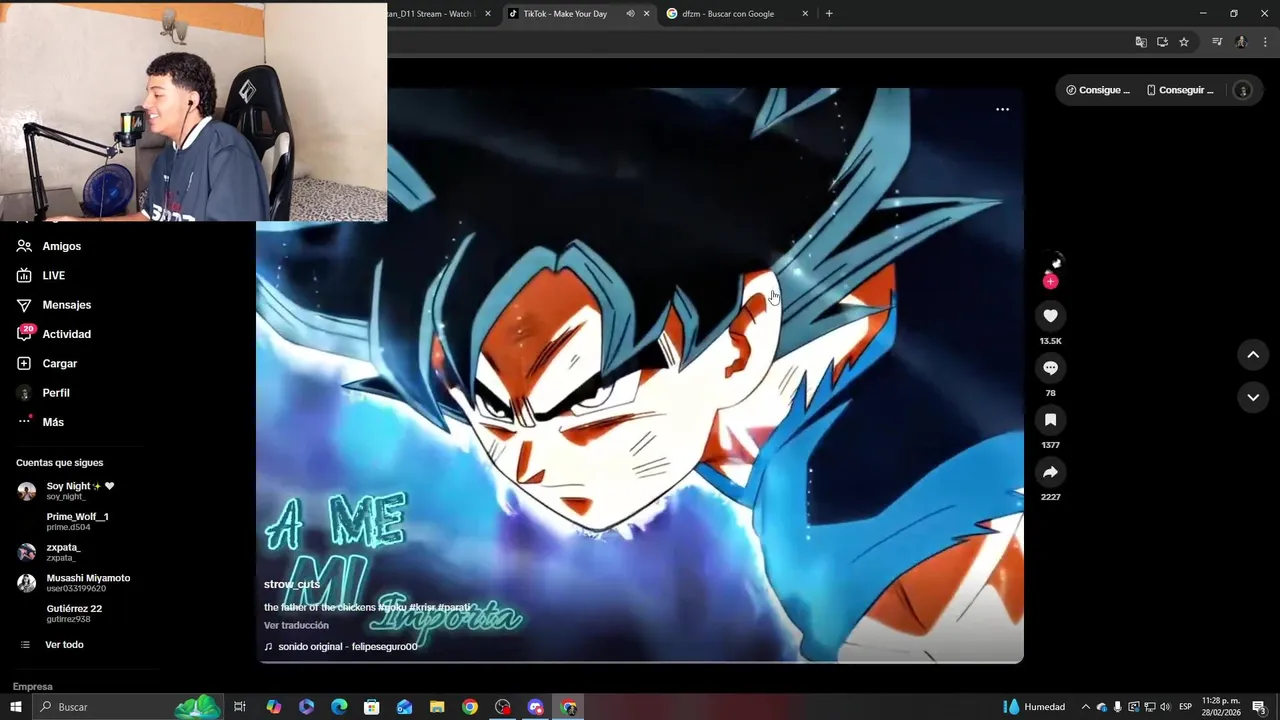Click the Conseguir app button
The image size is (1280, 720).
[1180, 90]
